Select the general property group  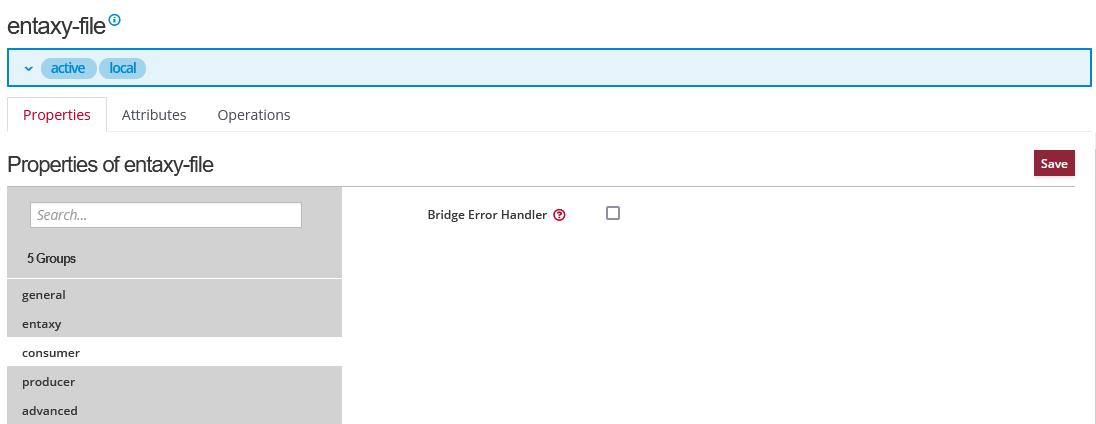(44, 295)
